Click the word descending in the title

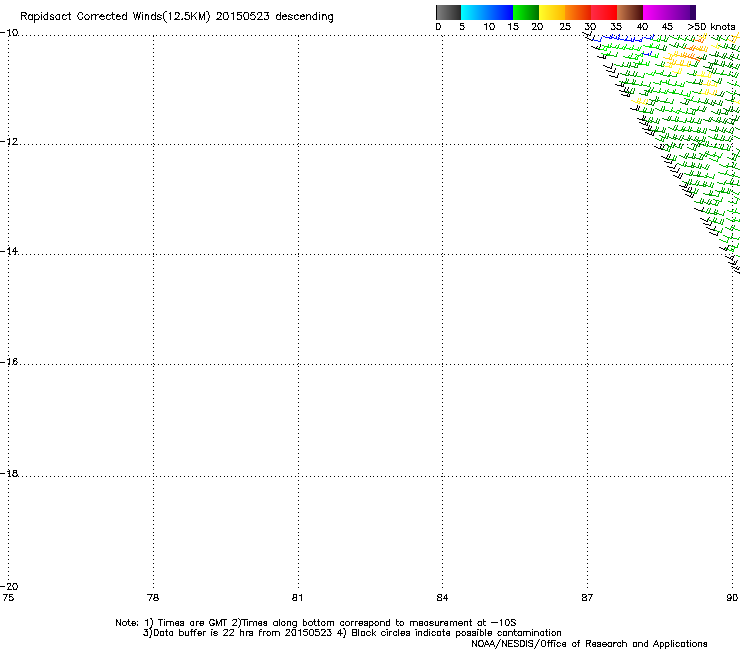tap(304, 17)
